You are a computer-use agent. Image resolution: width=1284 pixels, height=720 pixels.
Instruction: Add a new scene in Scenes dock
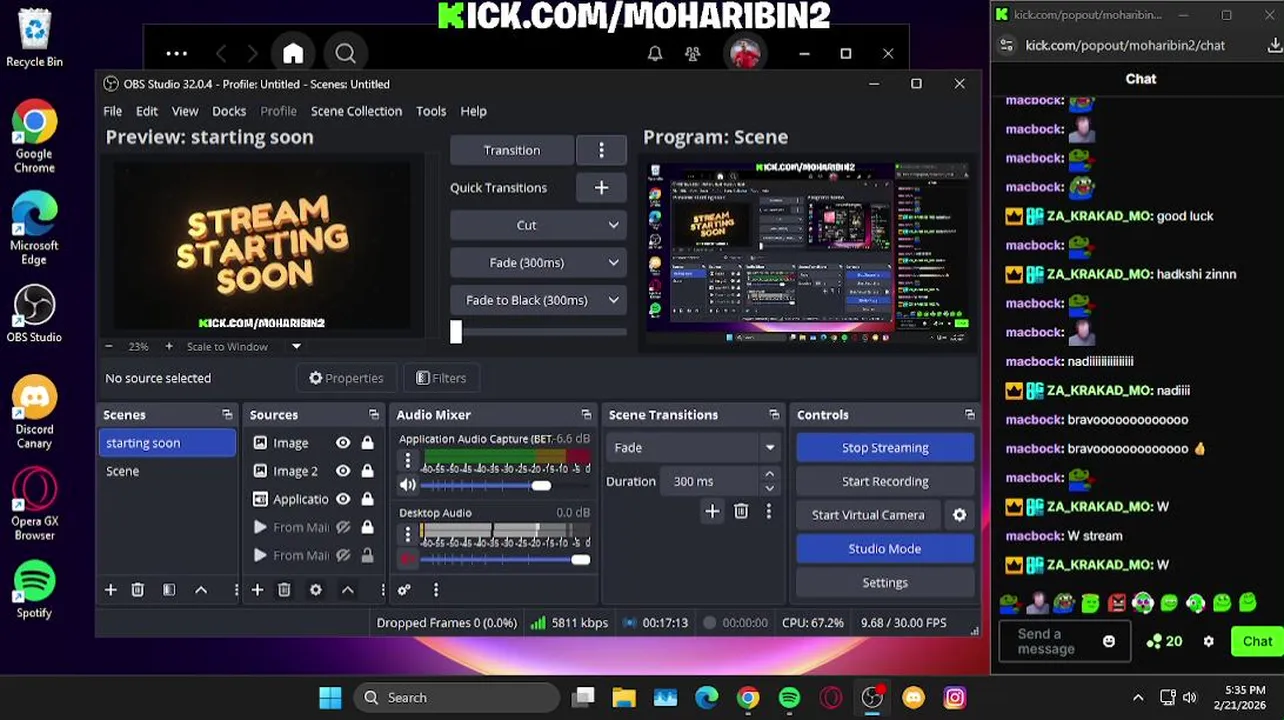[x=111, y=590]
